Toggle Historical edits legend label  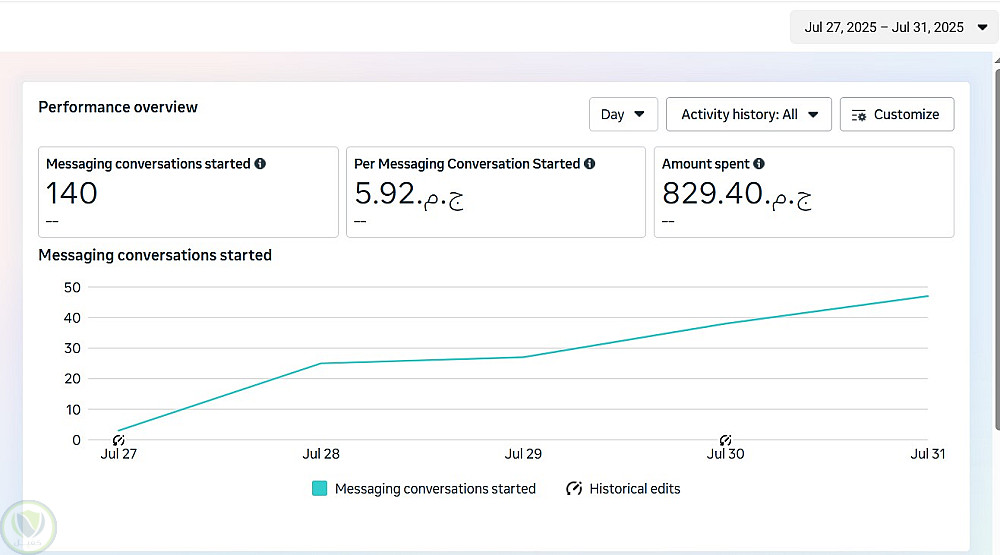tap(635, 489)
